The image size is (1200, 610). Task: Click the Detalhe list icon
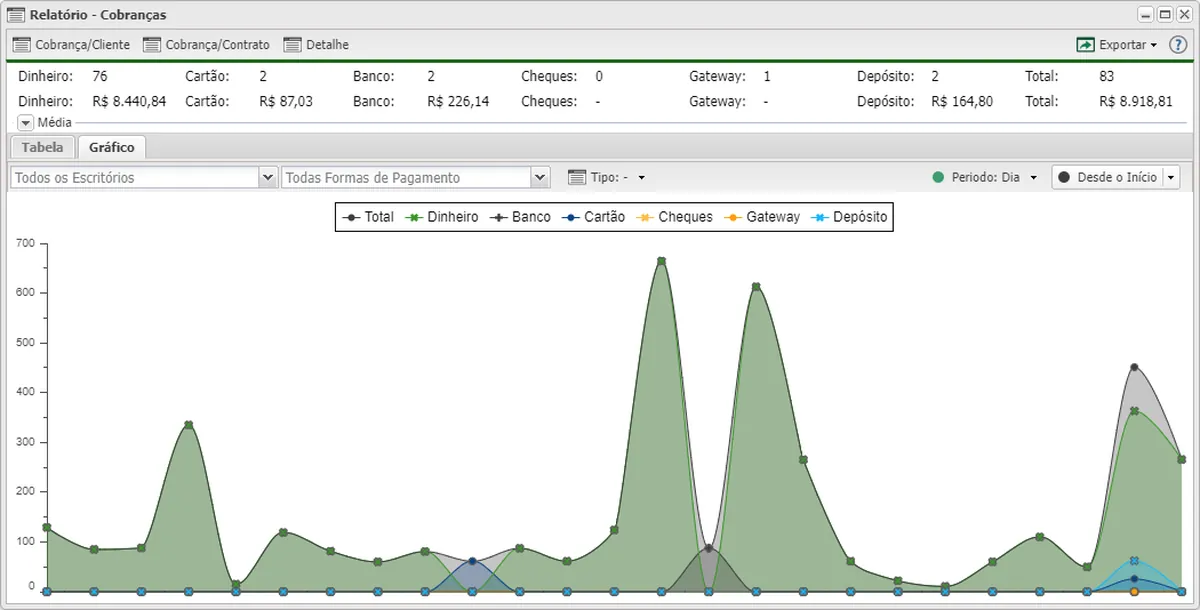[x=292, y=45]
